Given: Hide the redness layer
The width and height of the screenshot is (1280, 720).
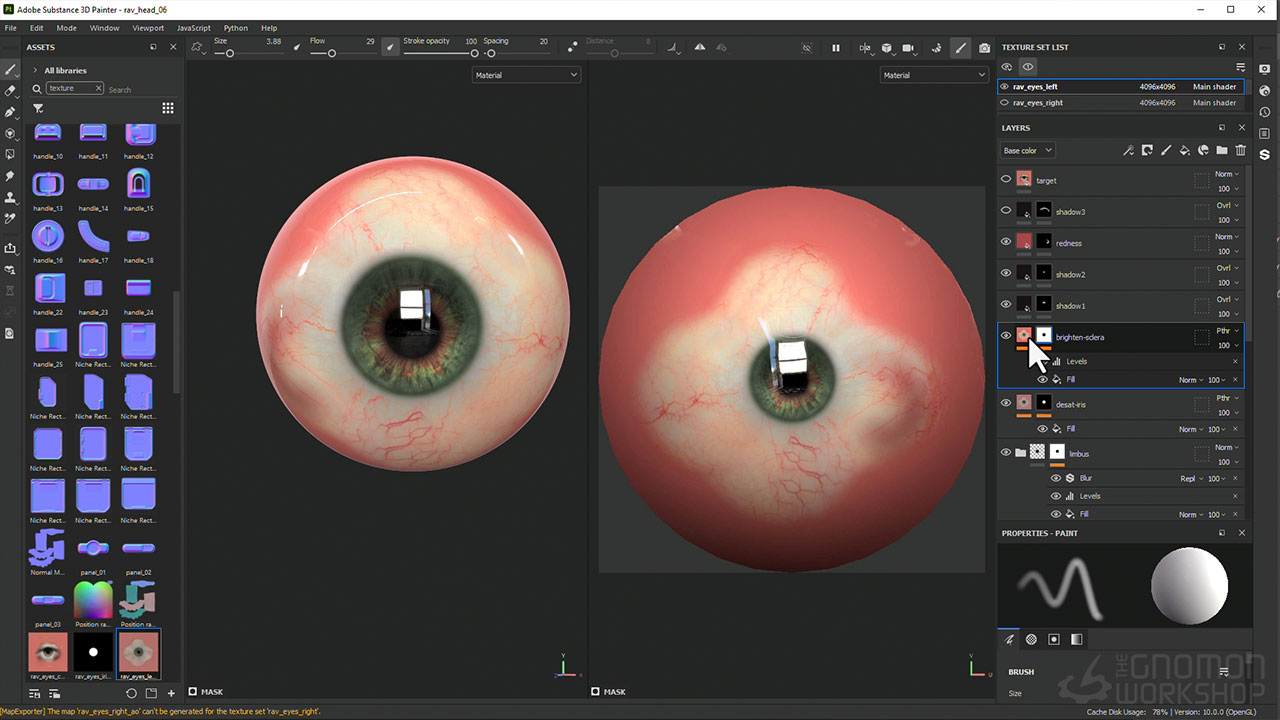Looking at the screenshot, I should click(x=1006, y=242).
